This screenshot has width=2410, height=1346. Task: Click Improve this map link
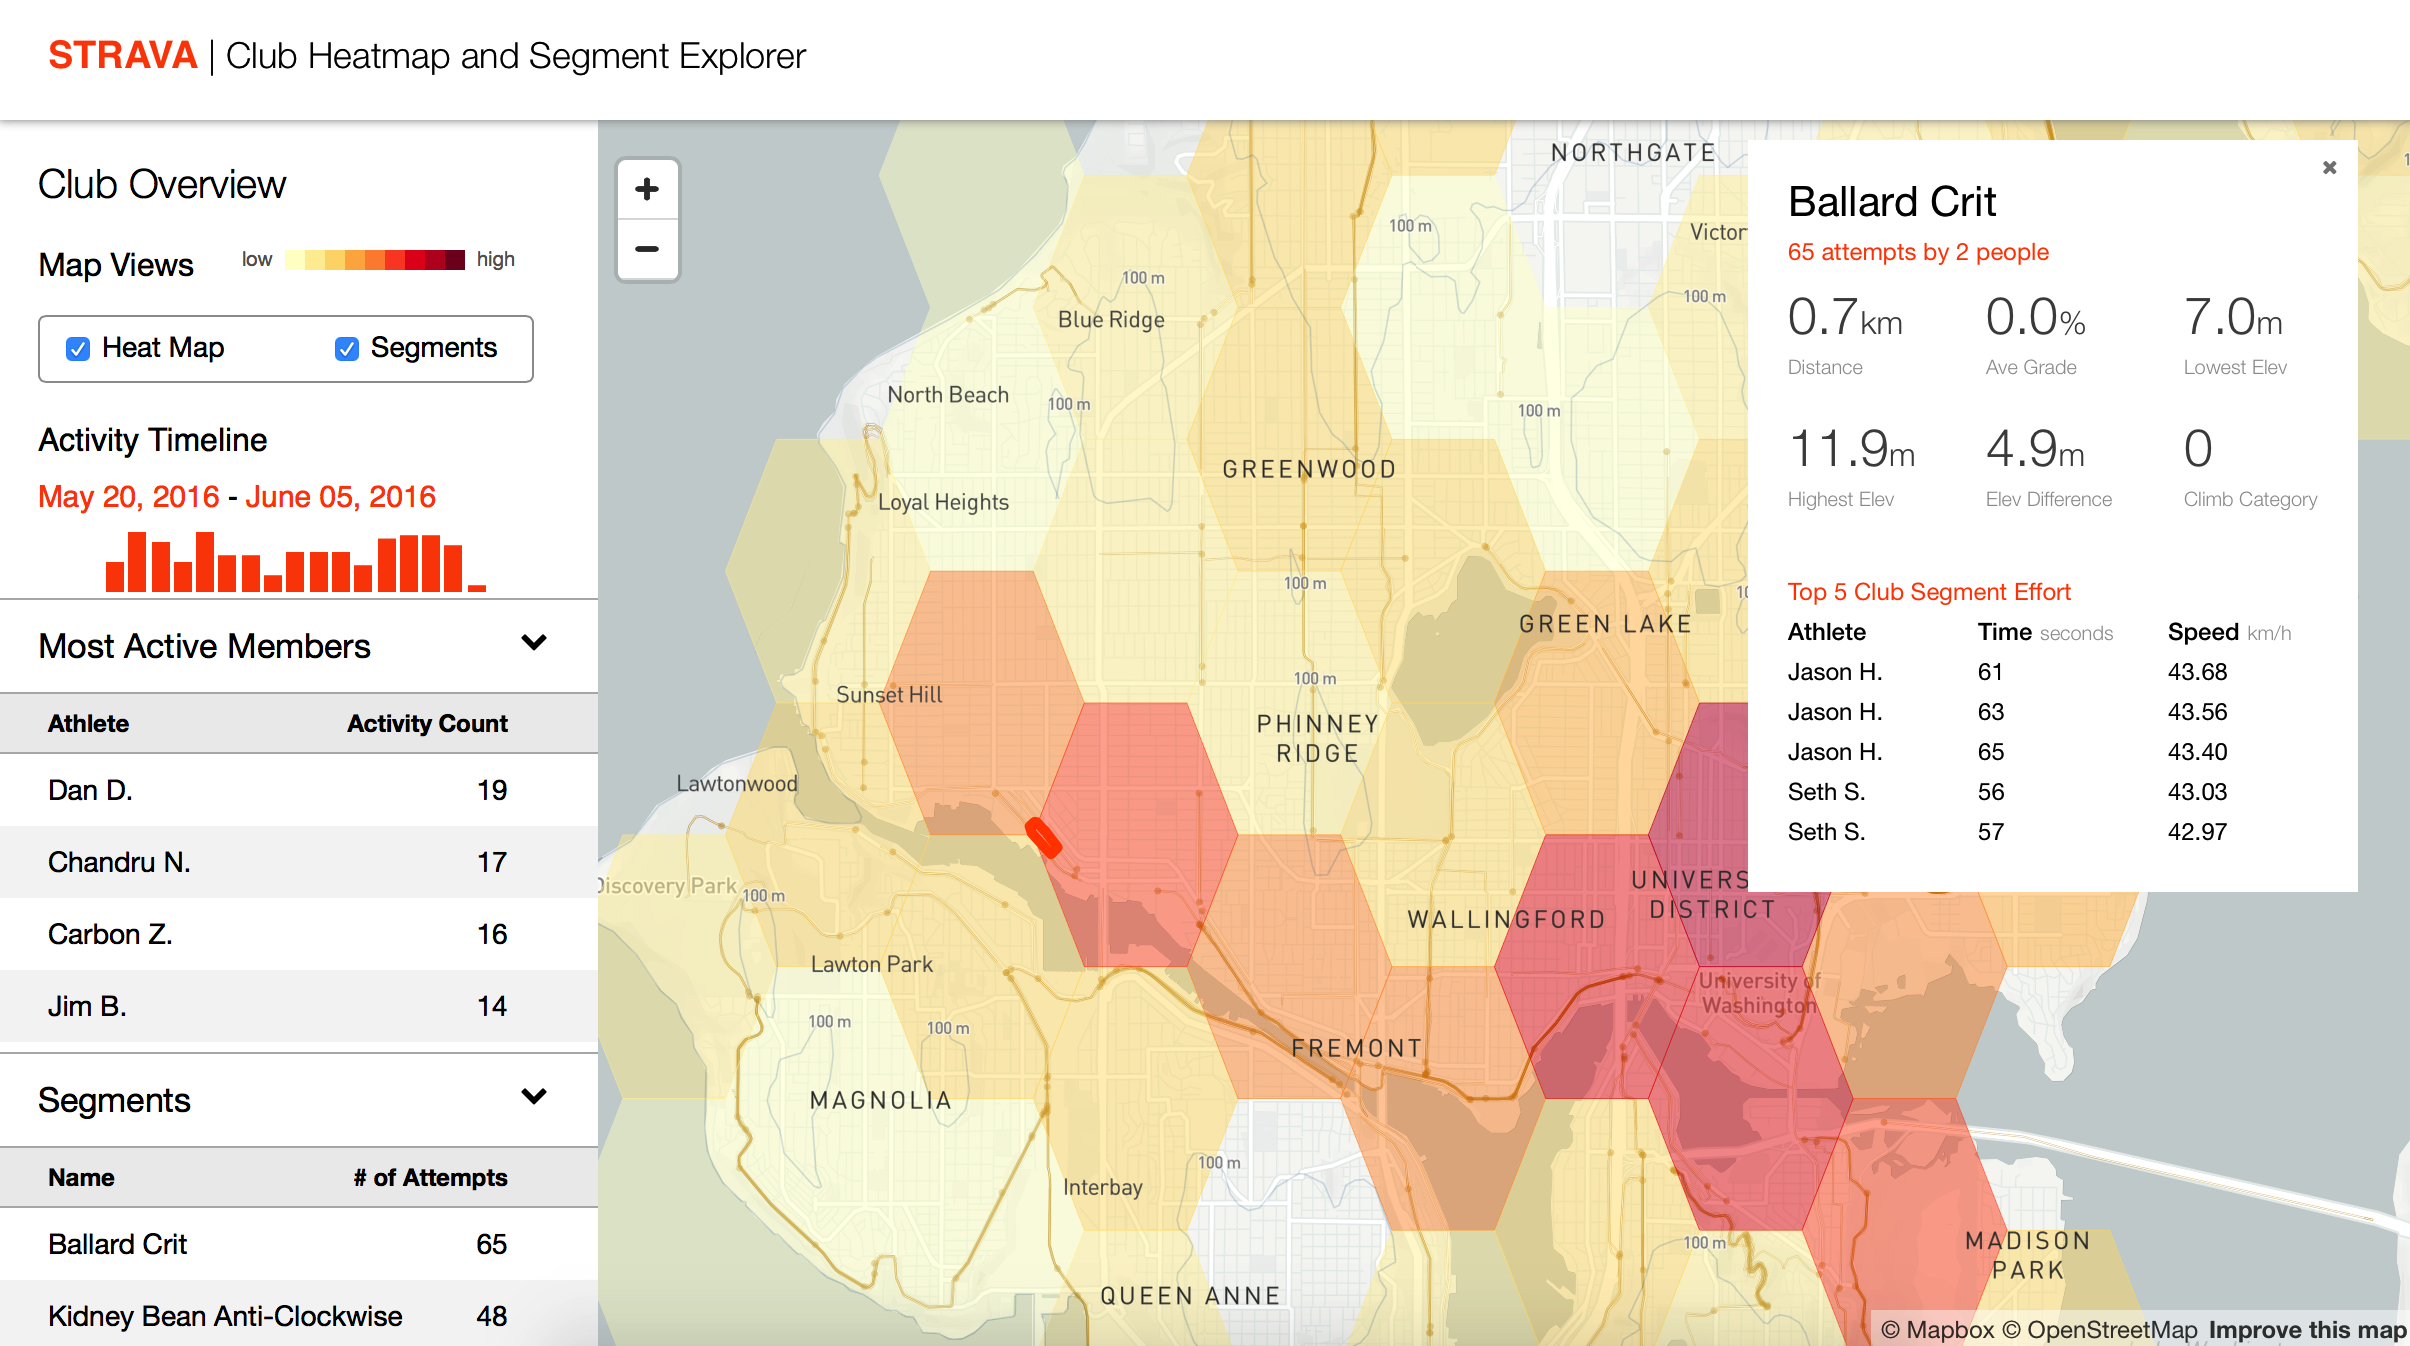pyautogui.click(x=2307, y=1329)
